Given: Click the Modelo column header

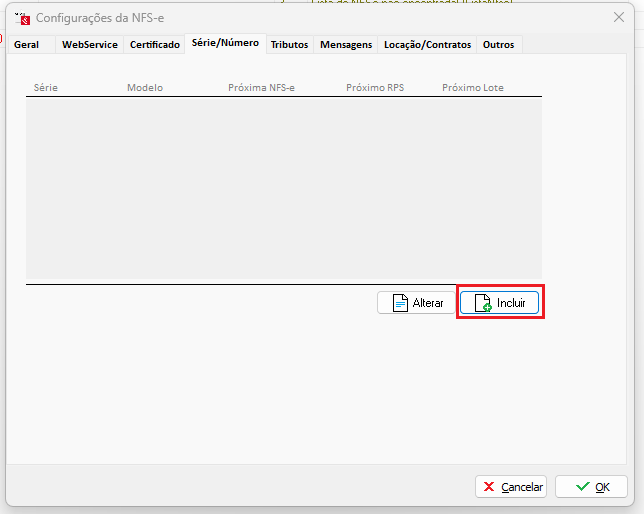Looking at the screenshot, I should coord(145,88).
